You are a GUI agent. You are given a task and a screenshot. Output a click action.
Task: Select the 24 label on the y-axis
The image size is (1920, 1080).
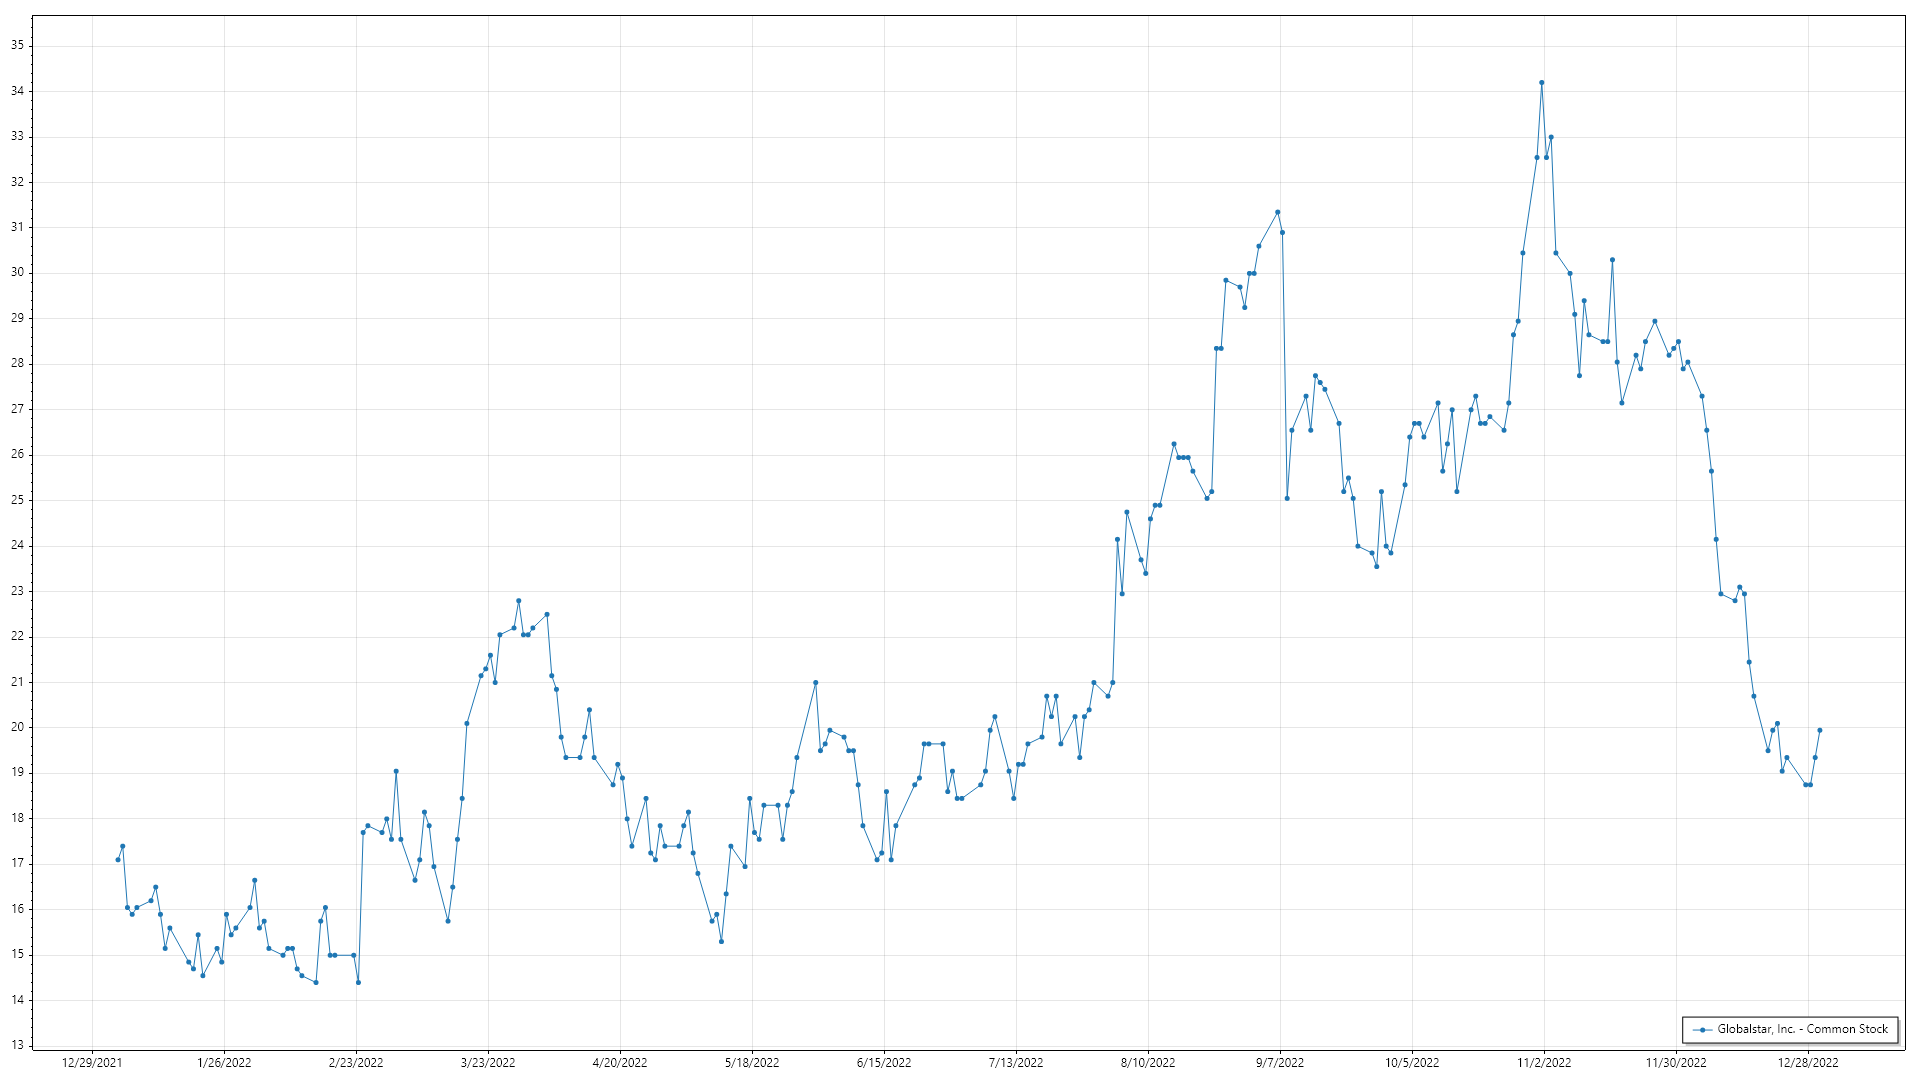click(x=18, y=545)
